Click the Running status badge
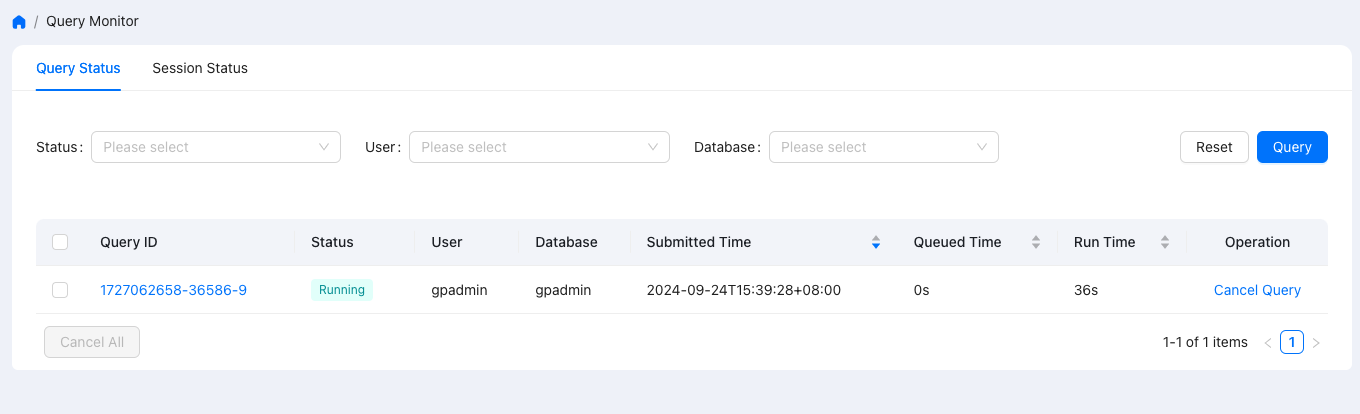The height and width of the screenshot is (414, 1360). 341,290
